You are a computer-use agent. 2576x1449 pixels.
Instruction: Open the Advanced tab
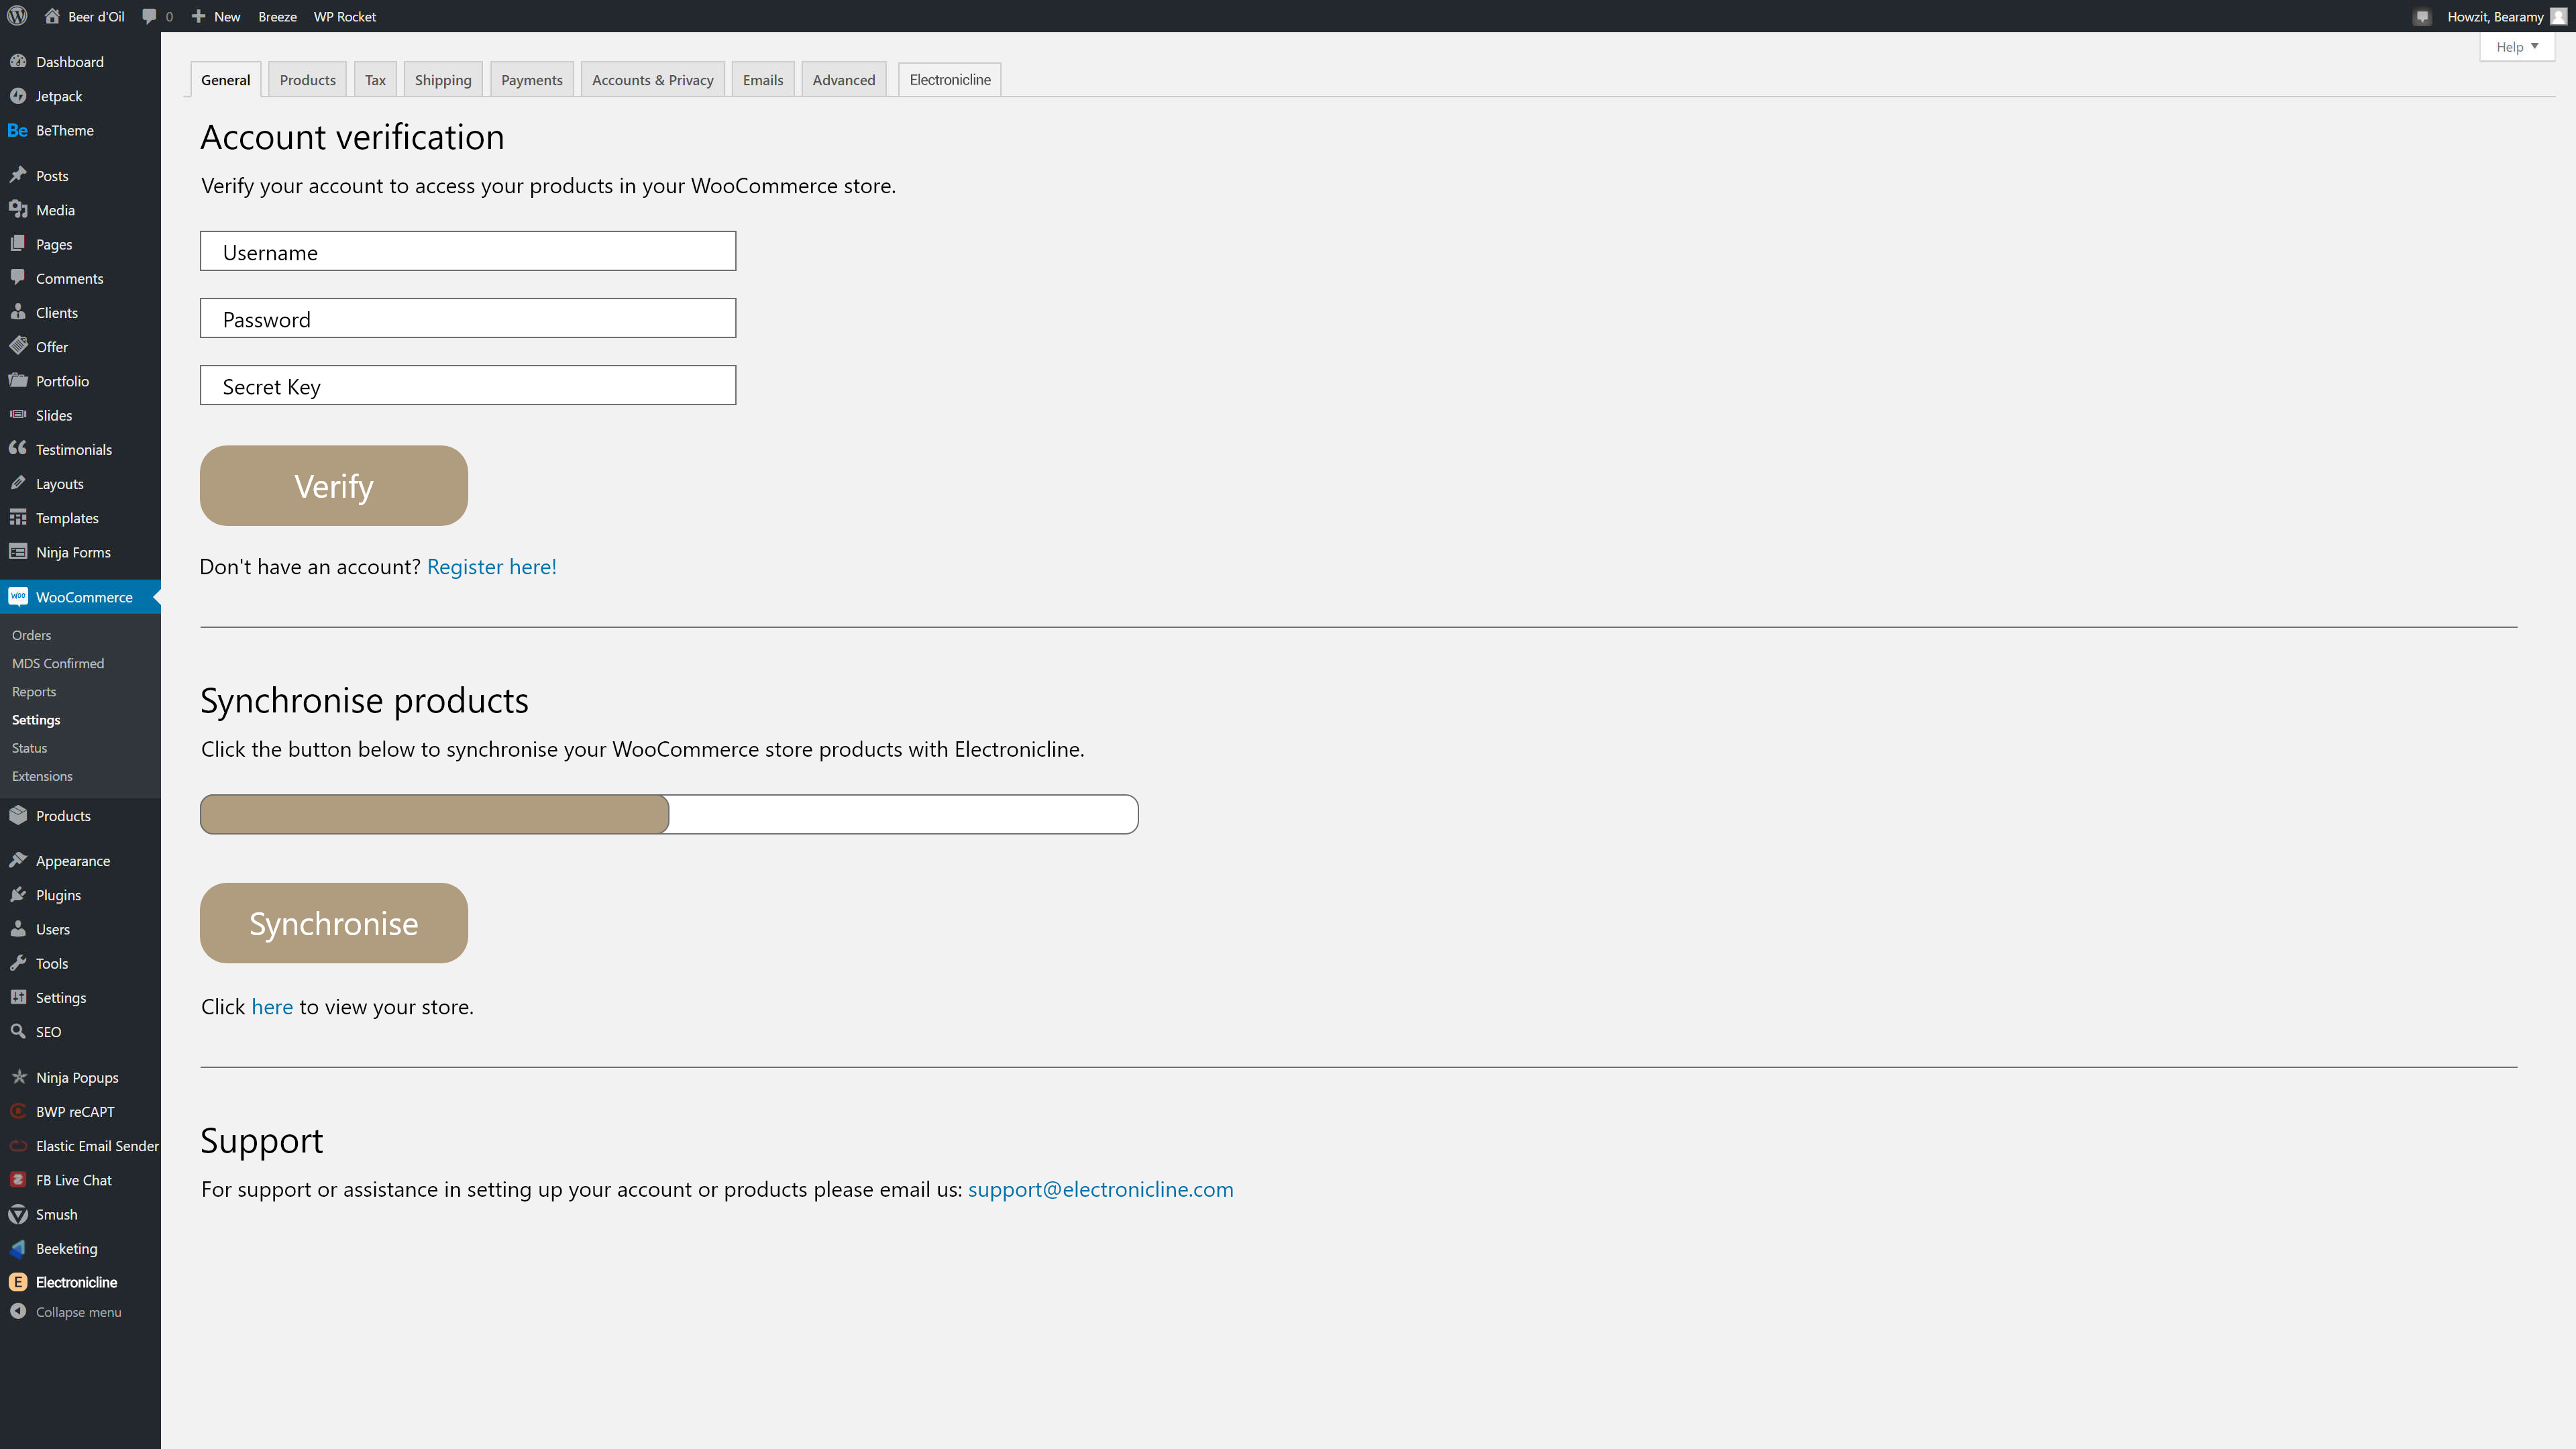844,80
